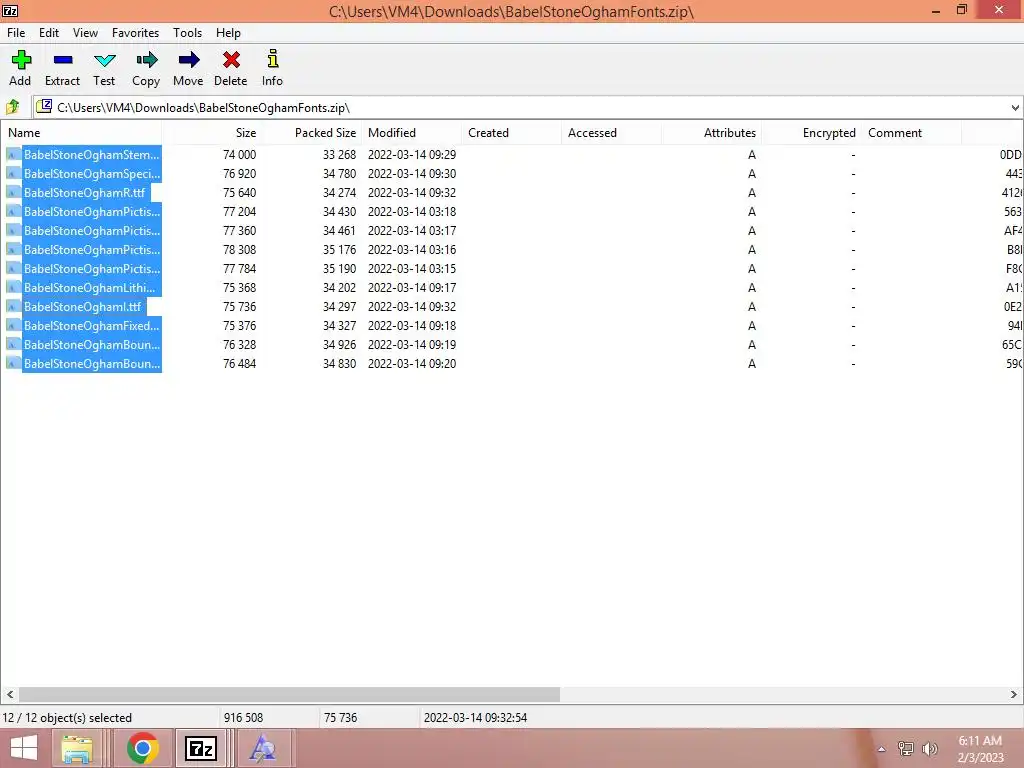Open the Favorites menu
This screenshot has height=768, width=1024.
135,33
